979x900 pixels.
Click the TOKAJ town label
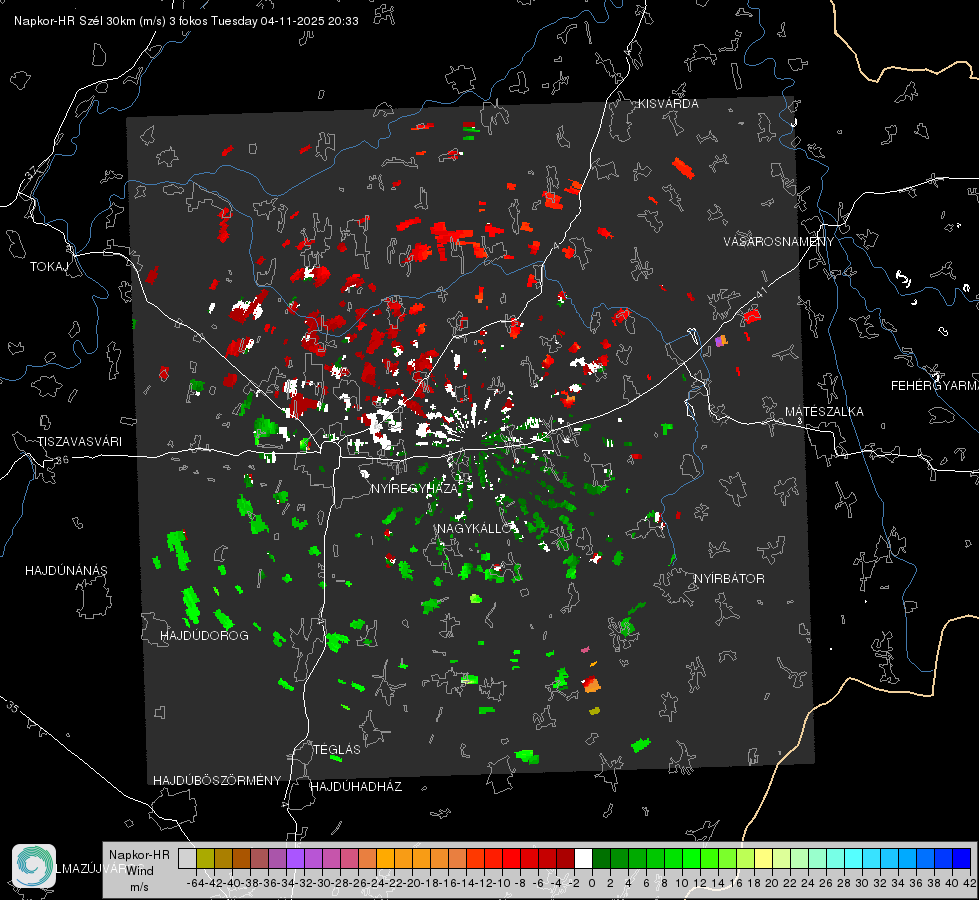49,267
